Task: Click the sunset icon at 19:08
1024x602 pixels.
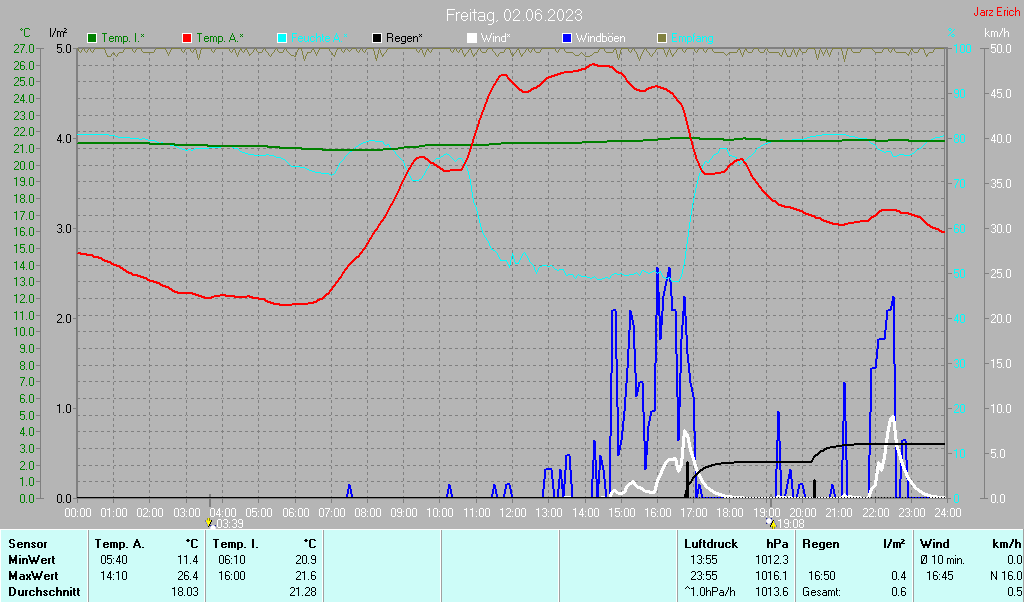Action: 770,522
